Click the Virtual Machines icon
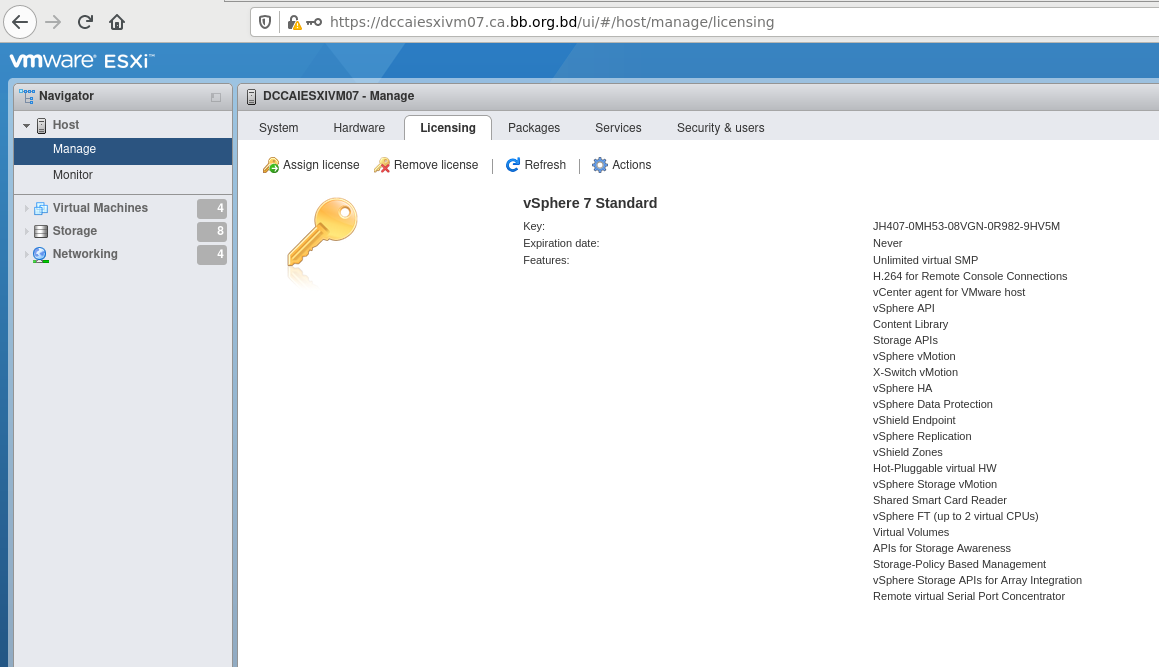 click(41, 209)
